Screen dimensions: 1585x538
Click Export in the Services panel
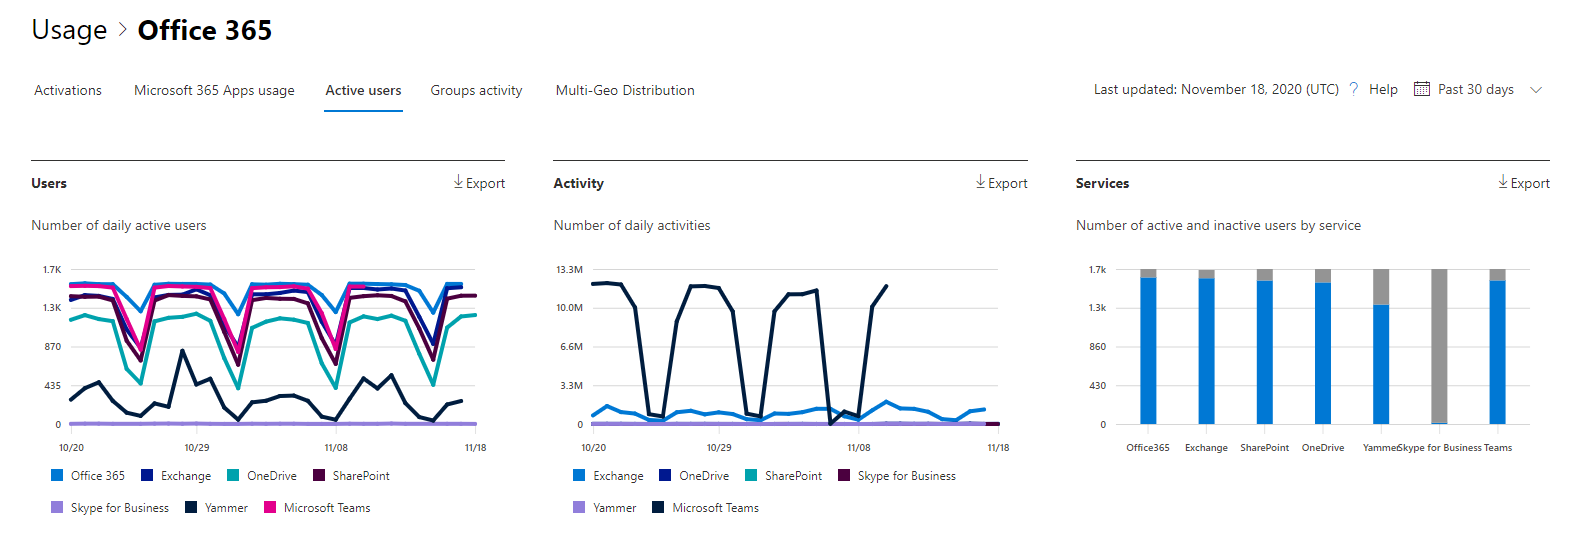tap(1530, 183)
